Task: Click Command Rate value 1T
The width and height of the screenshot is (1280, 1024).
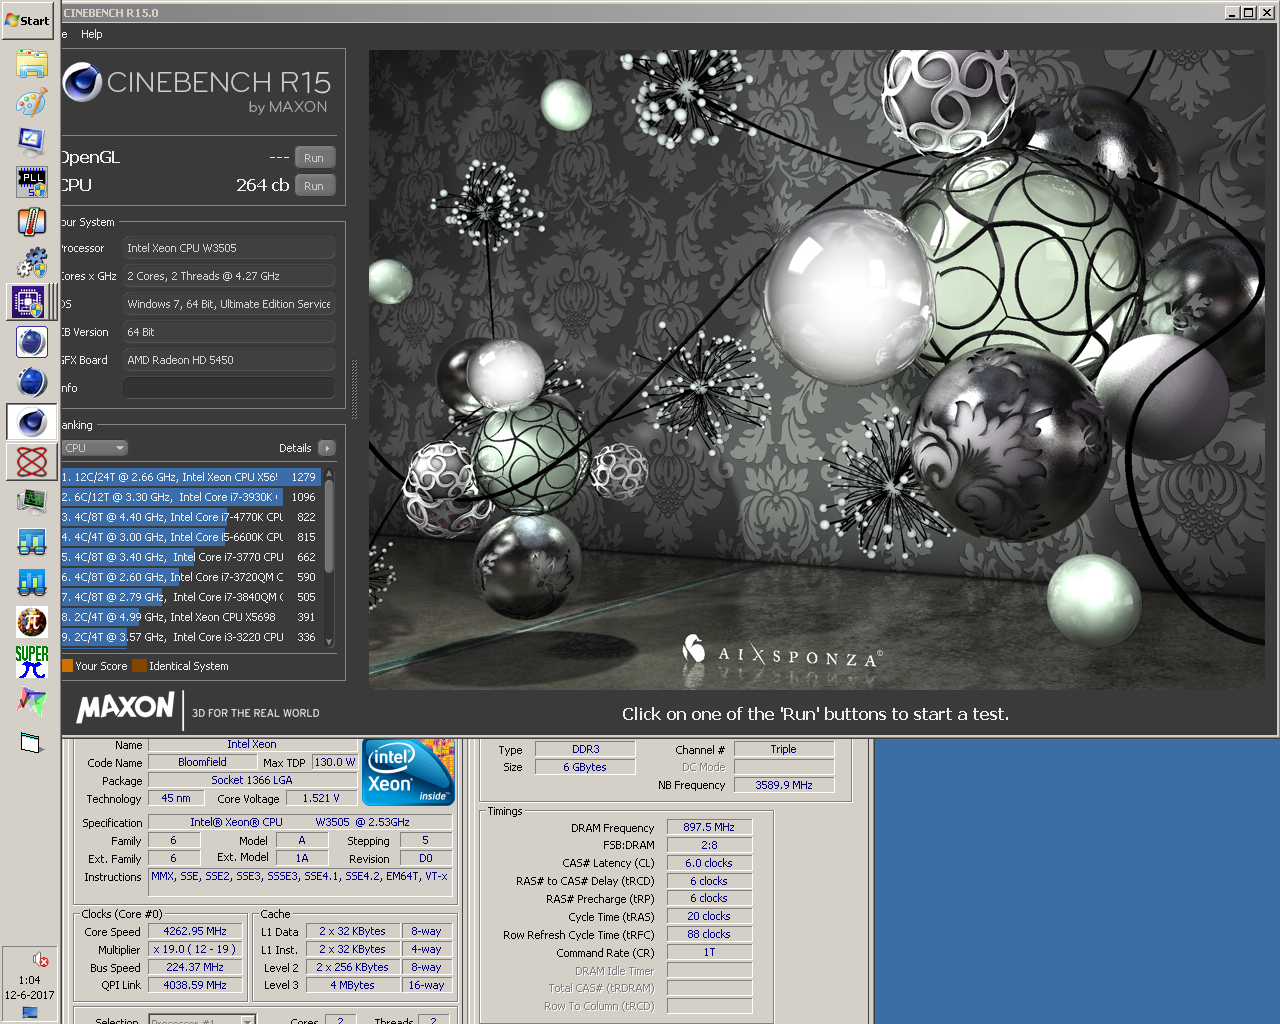Action: point(709,952)
